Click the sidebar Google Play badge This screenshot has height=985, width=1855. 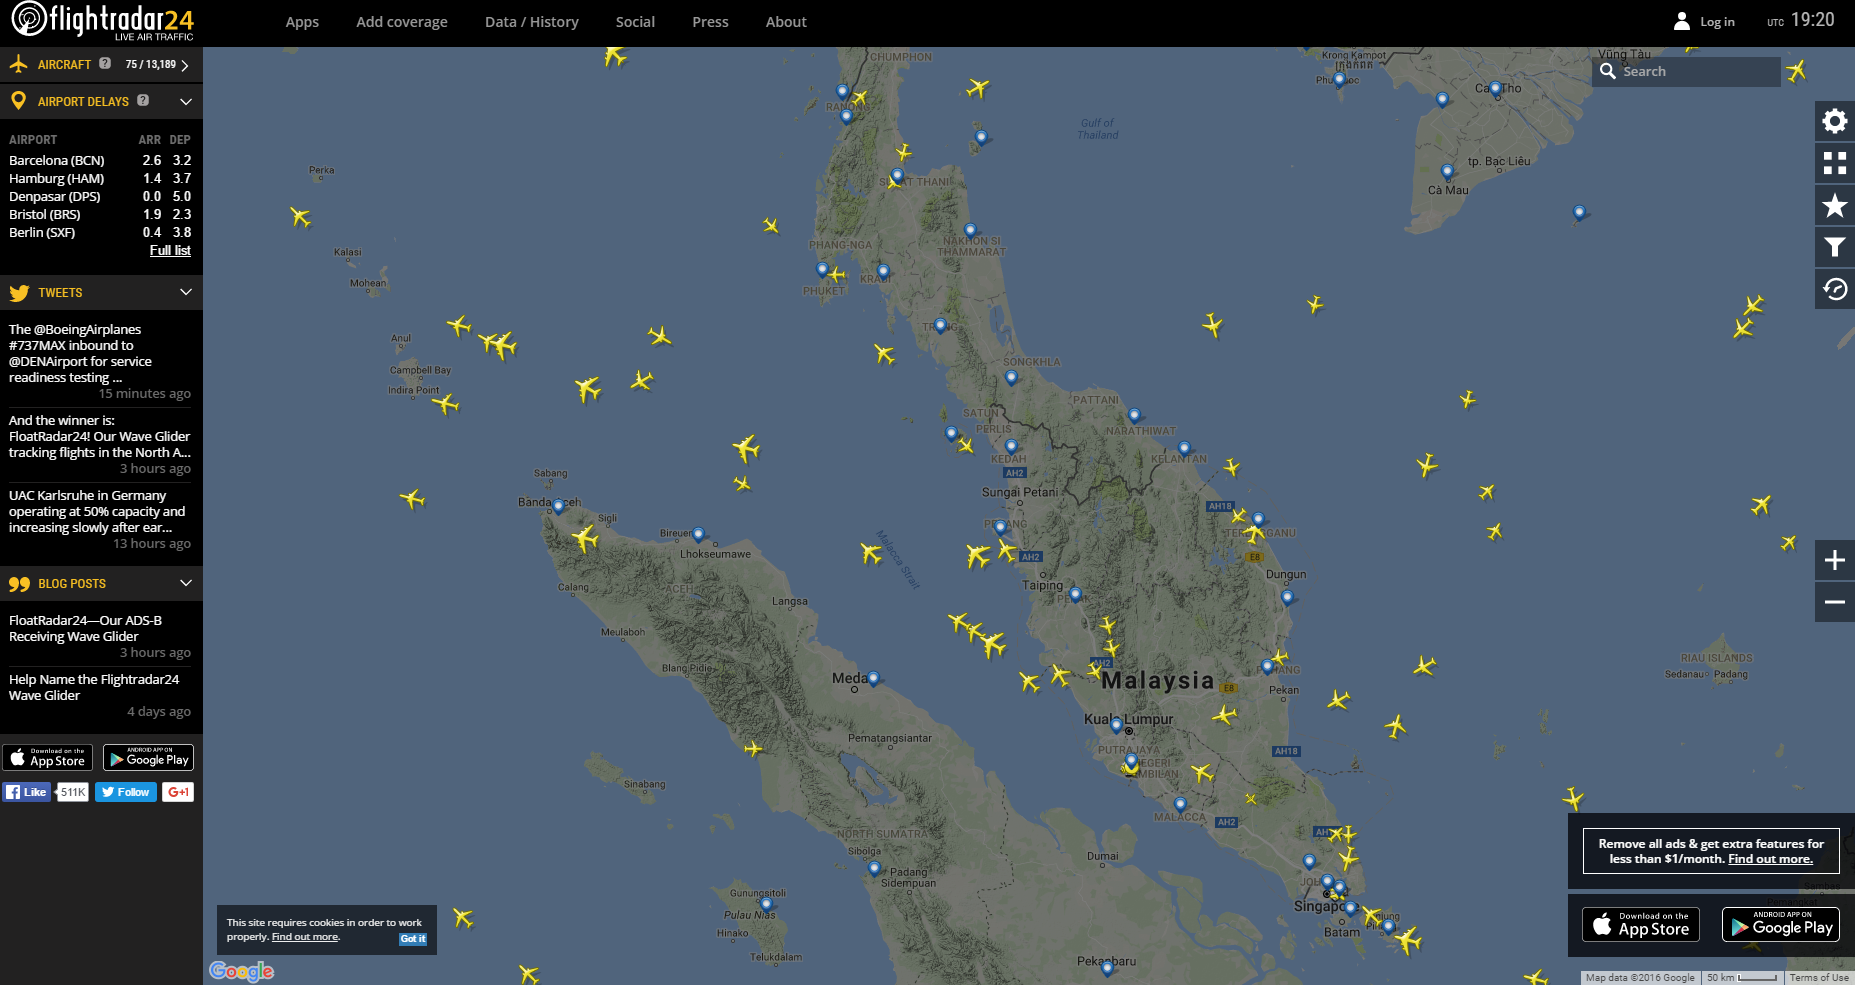coord(148,758)
